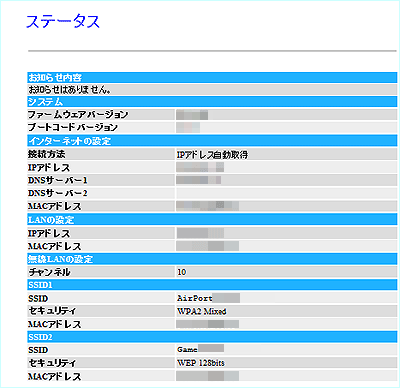Click the ステータス page heading

63,21
